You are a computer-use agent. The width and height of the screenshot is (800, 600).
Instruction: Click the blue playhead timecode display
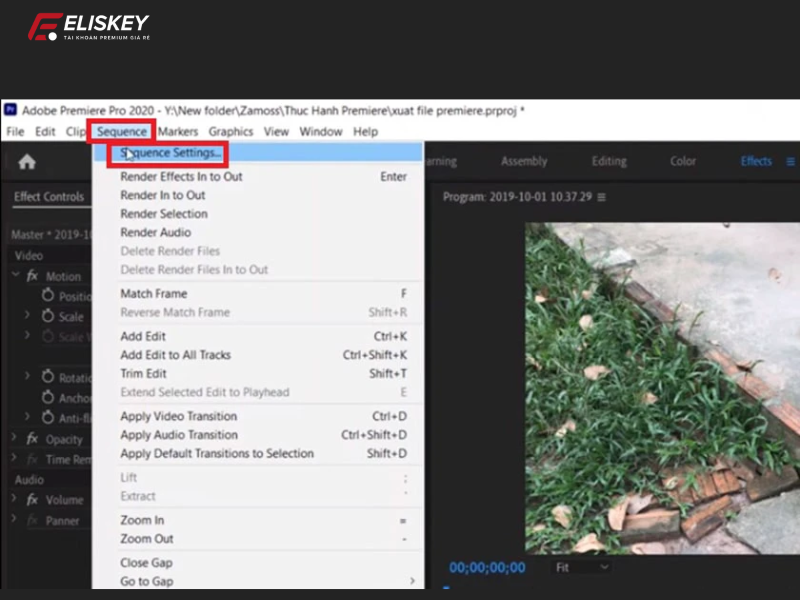pos(487,568)
